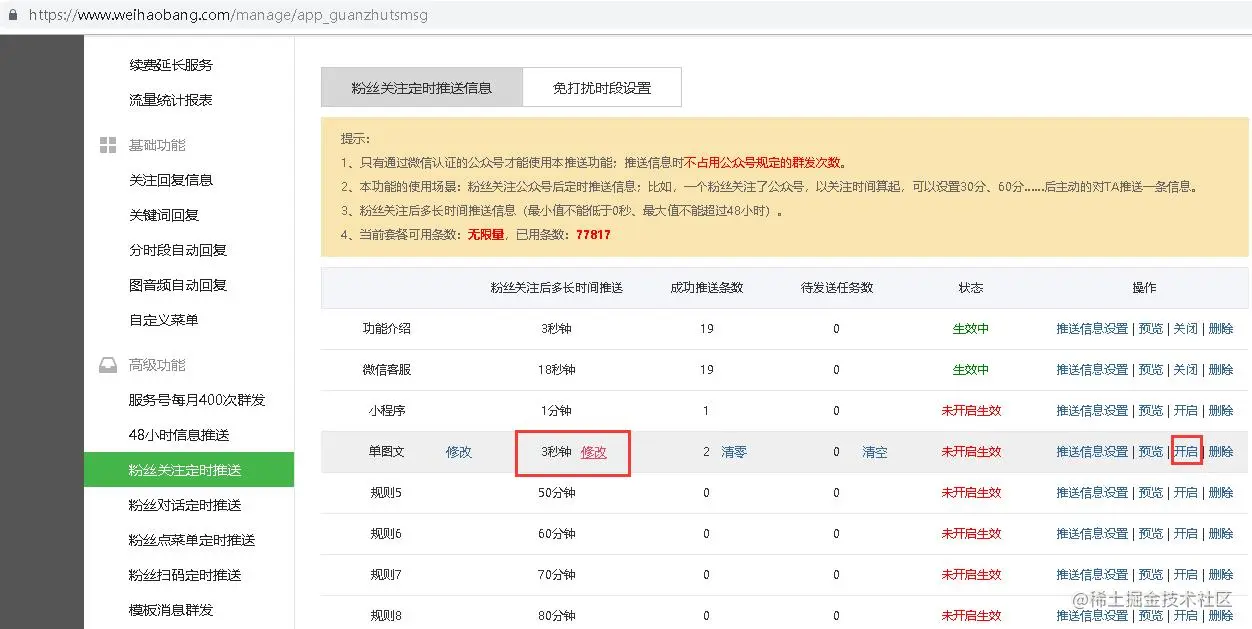Click the 功能介绍 rule name
This screenshot has width=1252, height=629.
(386, 328)
